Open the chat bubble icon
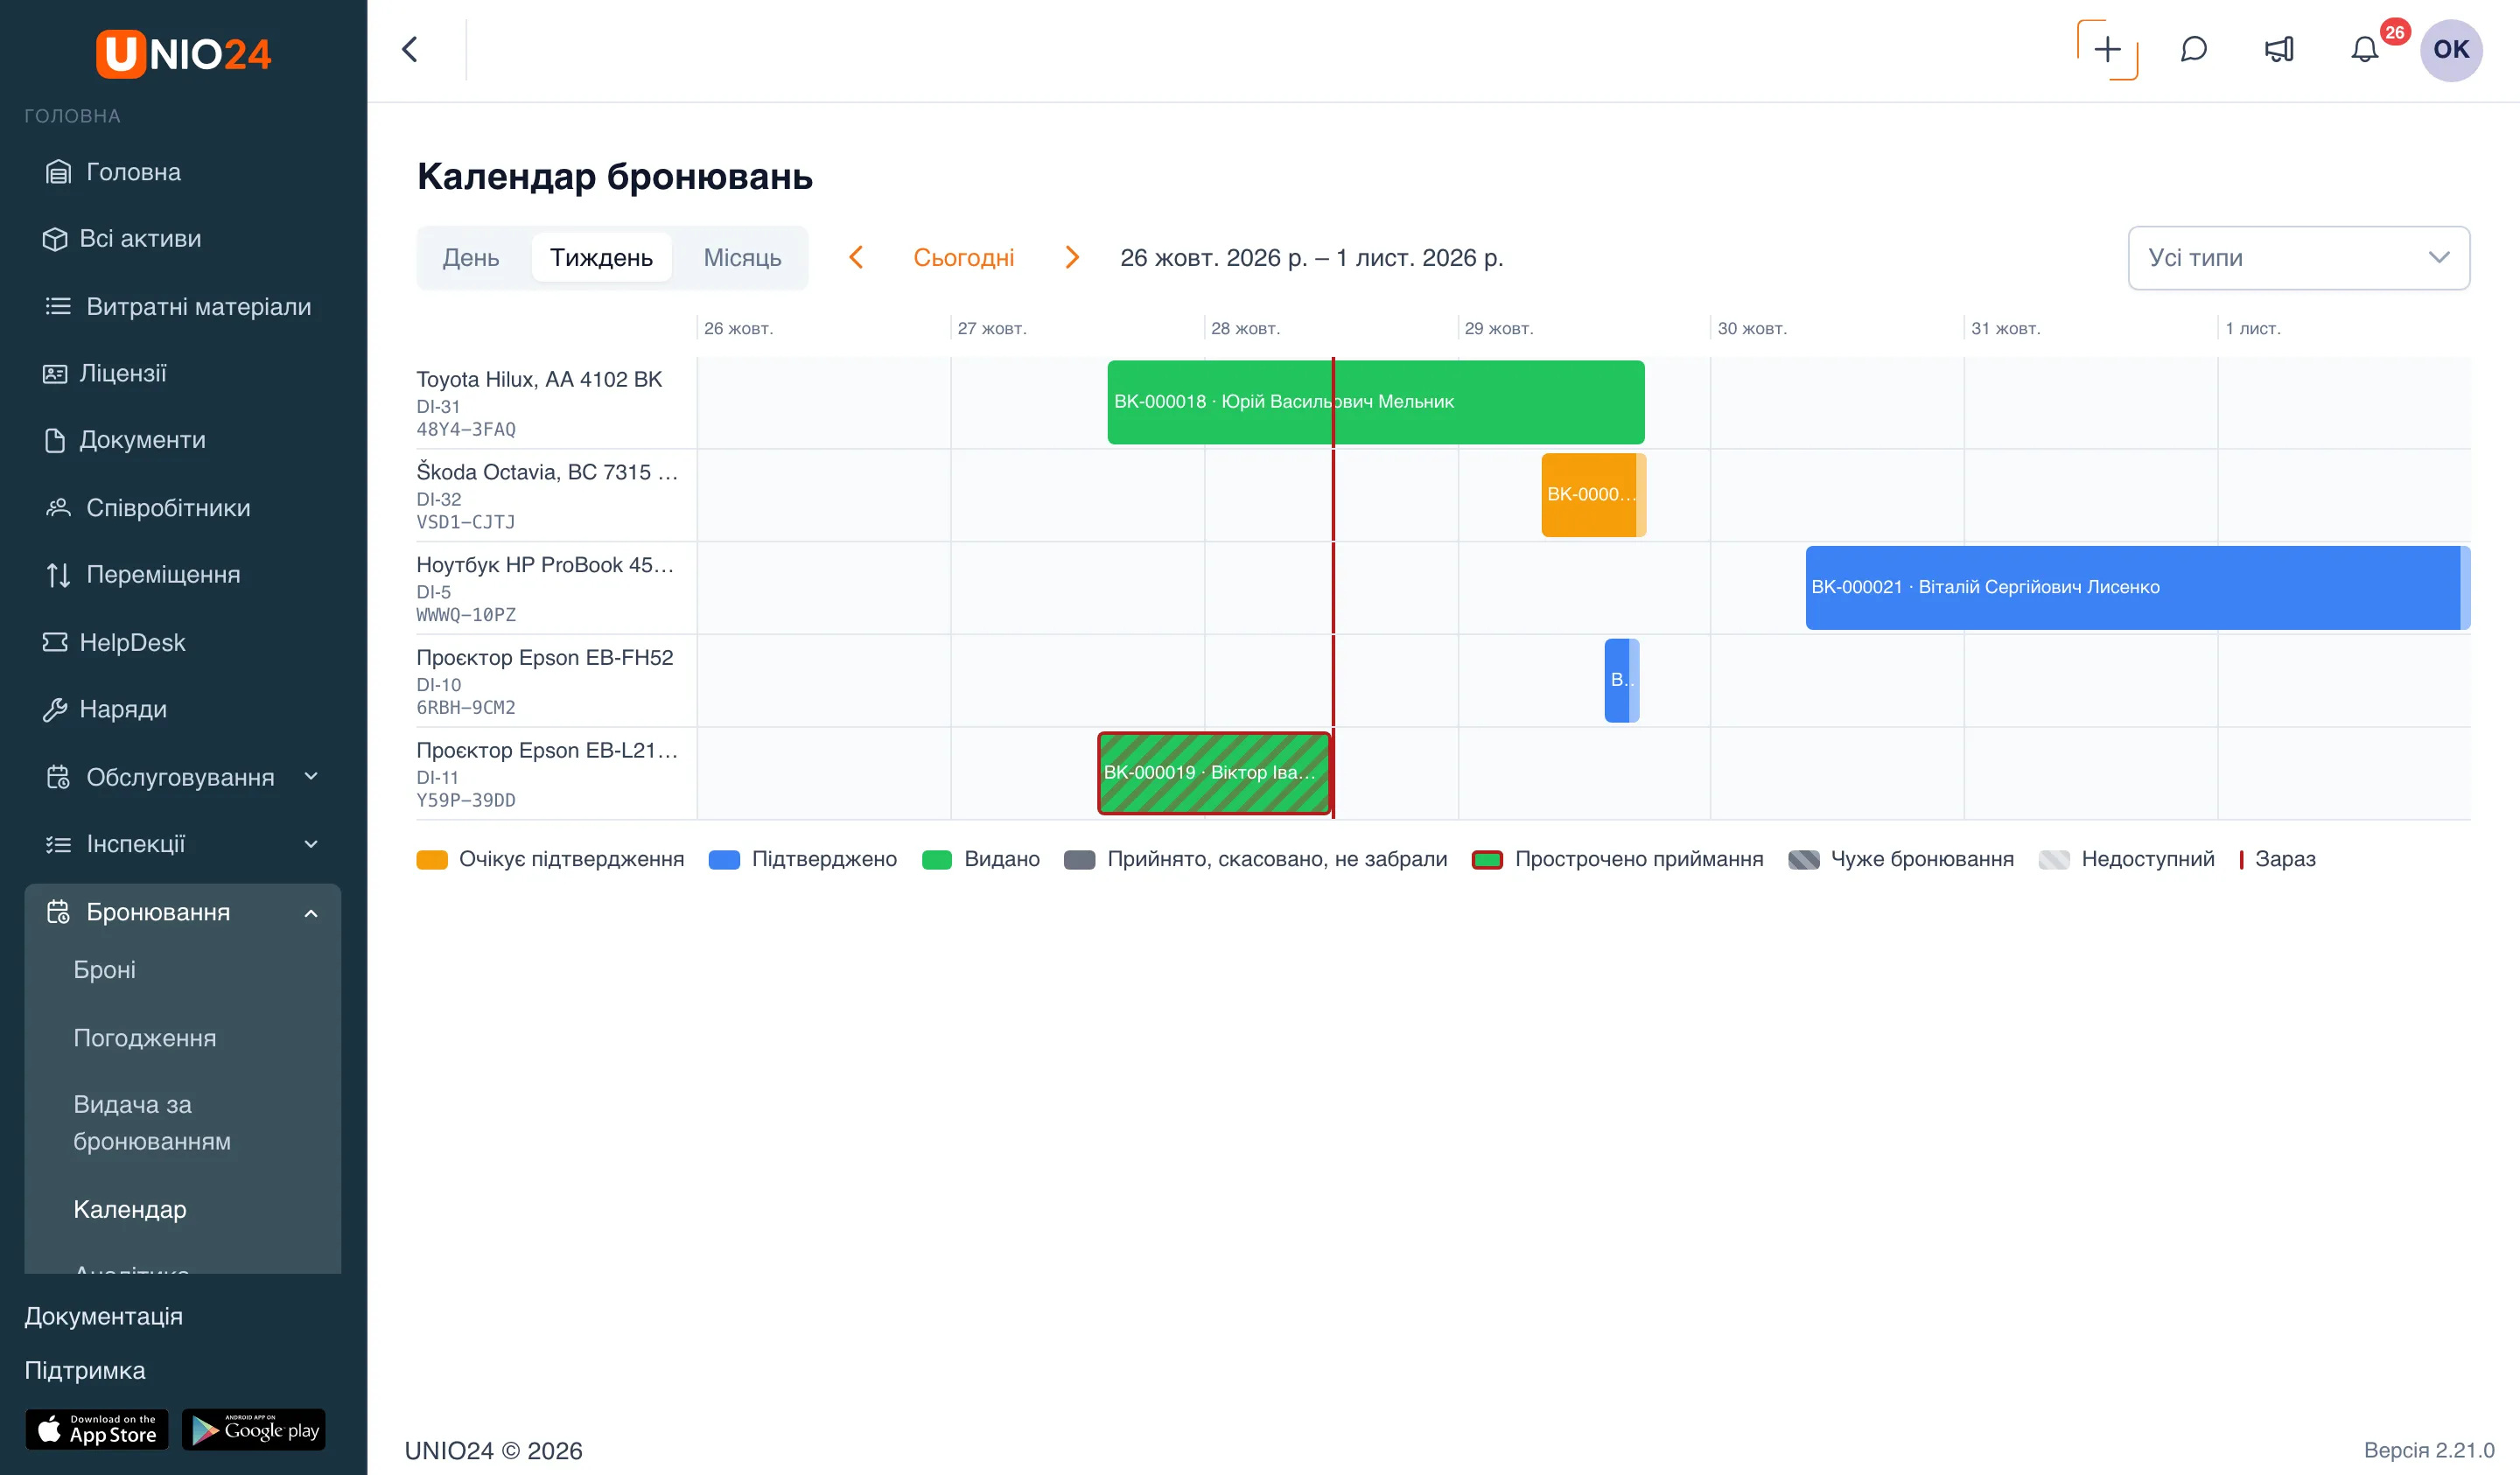Image resolution: width=2520 pixels, height=1475 pixels. point(2193,49)
